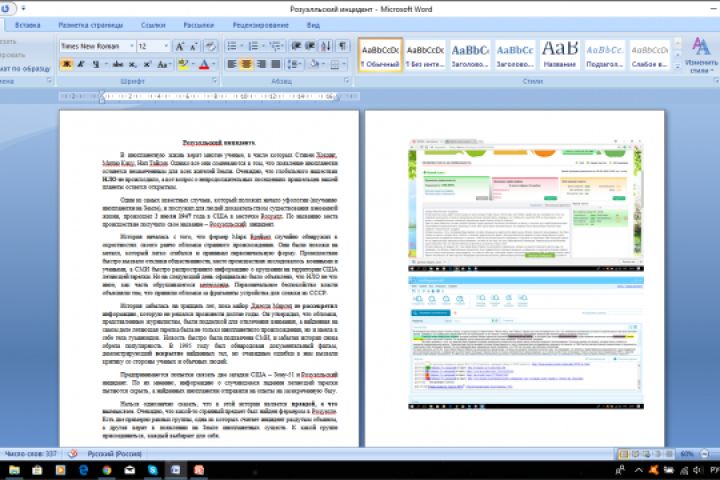
Task: Click Русский (Россия) language indicator
Action: point(114,454)
